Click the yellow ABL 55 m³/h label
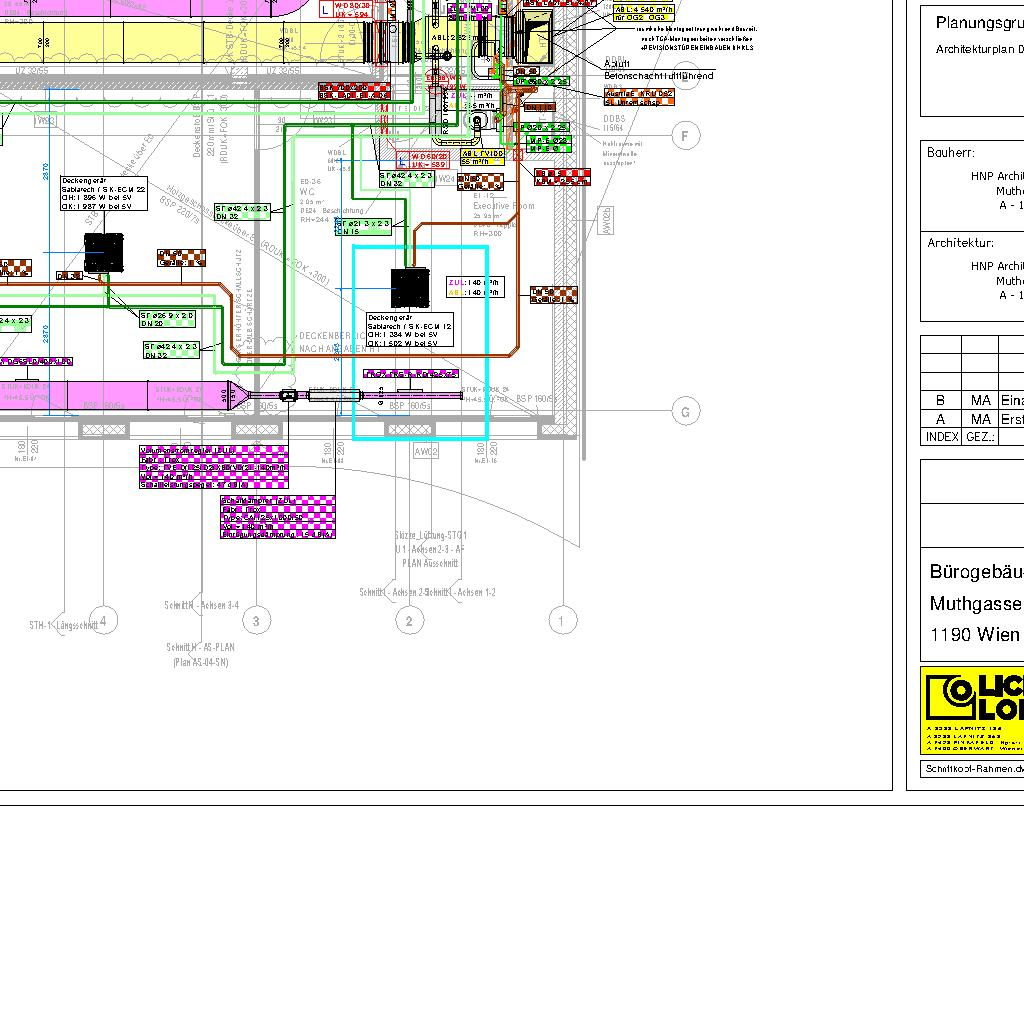The image size is (1024, 1024). click(483, 157)
